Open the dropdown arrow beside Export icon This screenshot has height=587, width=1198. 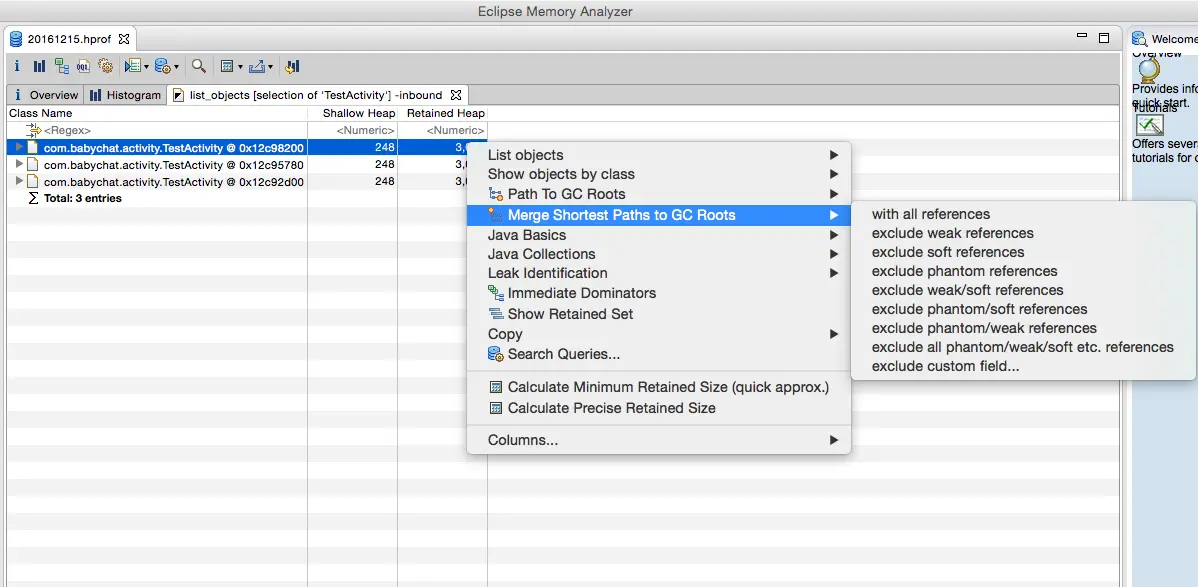[270, 67]
